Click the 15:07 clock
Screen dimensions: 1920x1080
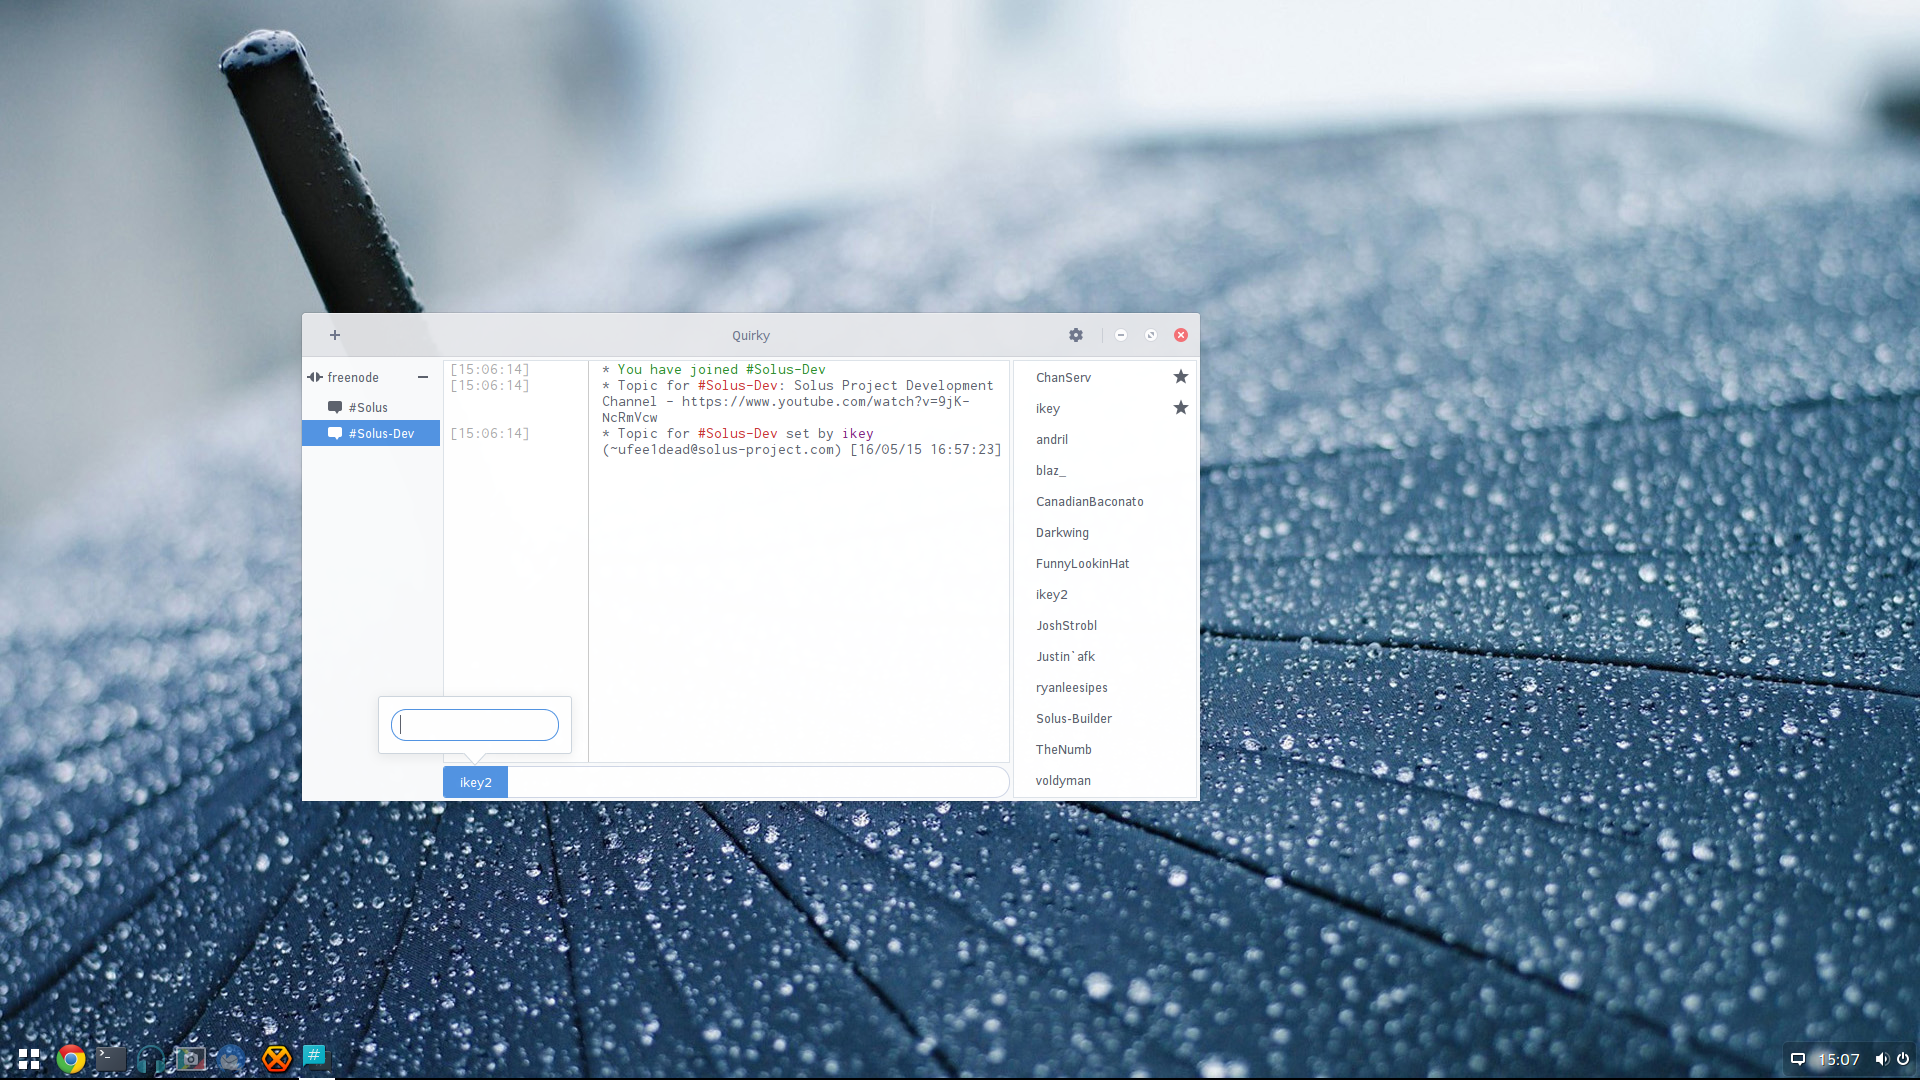coord(1838,1059)
